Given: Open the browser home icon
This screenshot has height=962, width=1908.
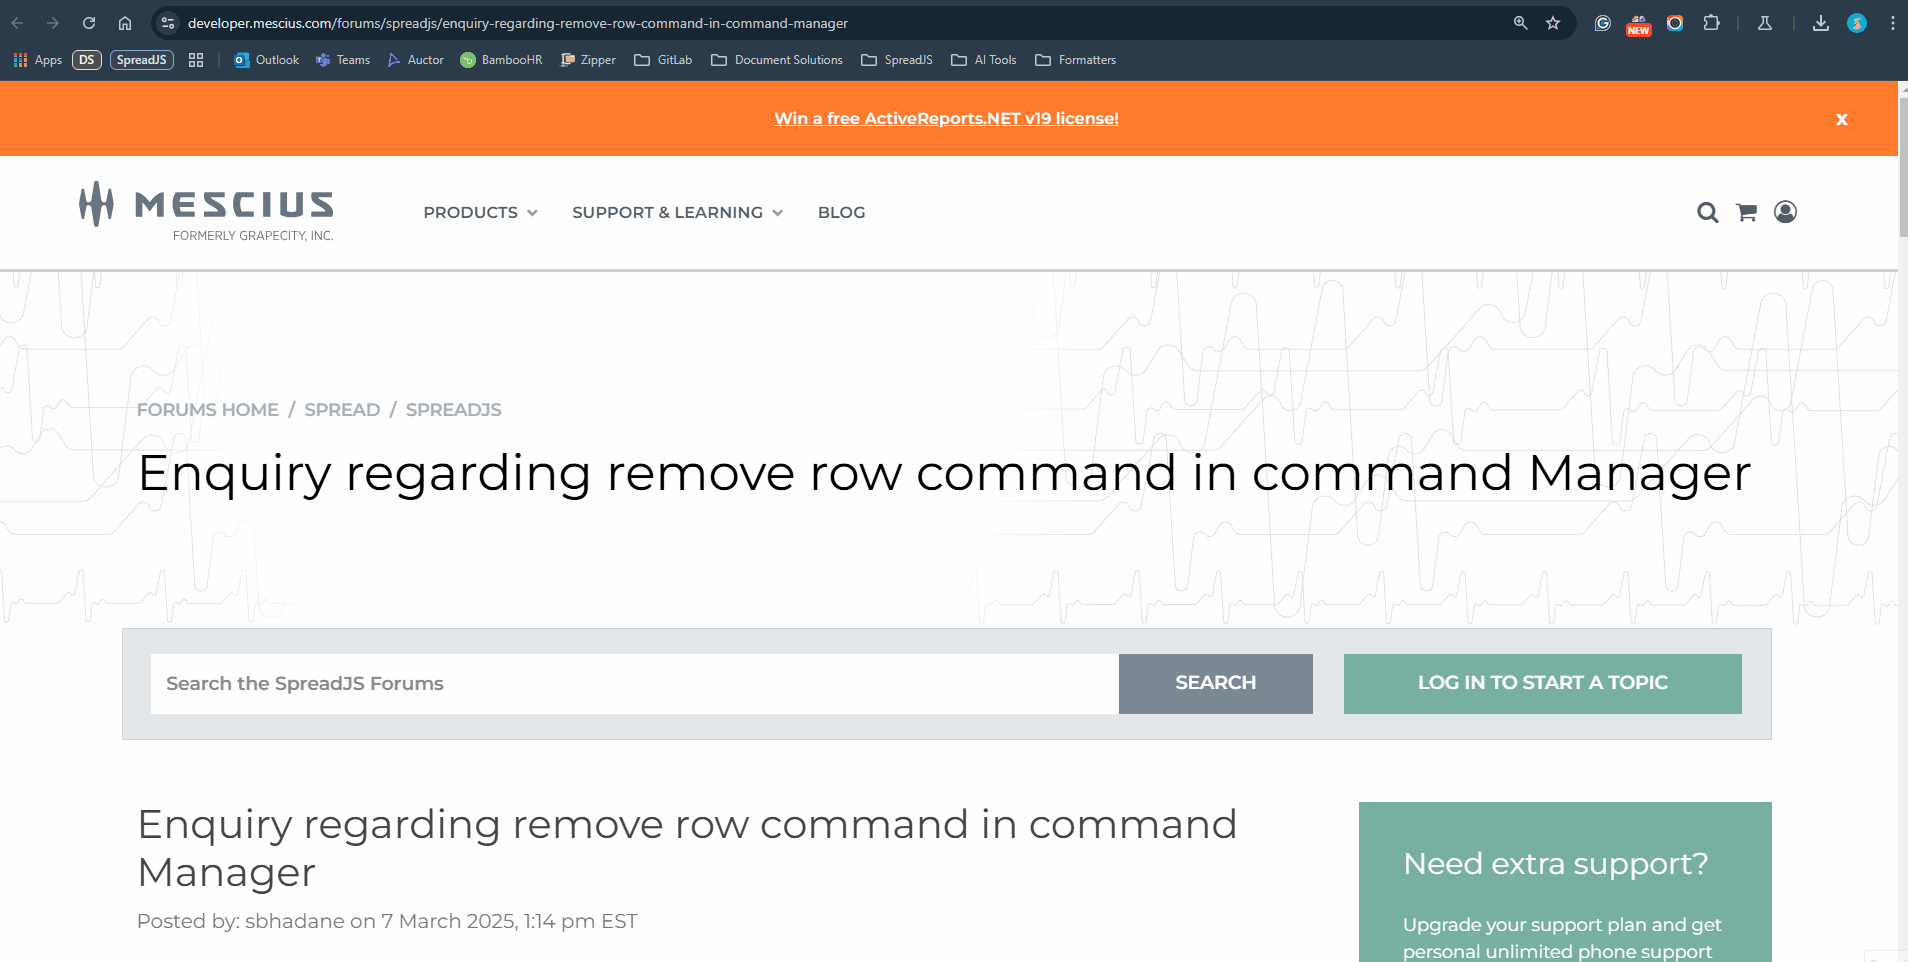Looking at the screenshot, I should (x=125, y=23).
